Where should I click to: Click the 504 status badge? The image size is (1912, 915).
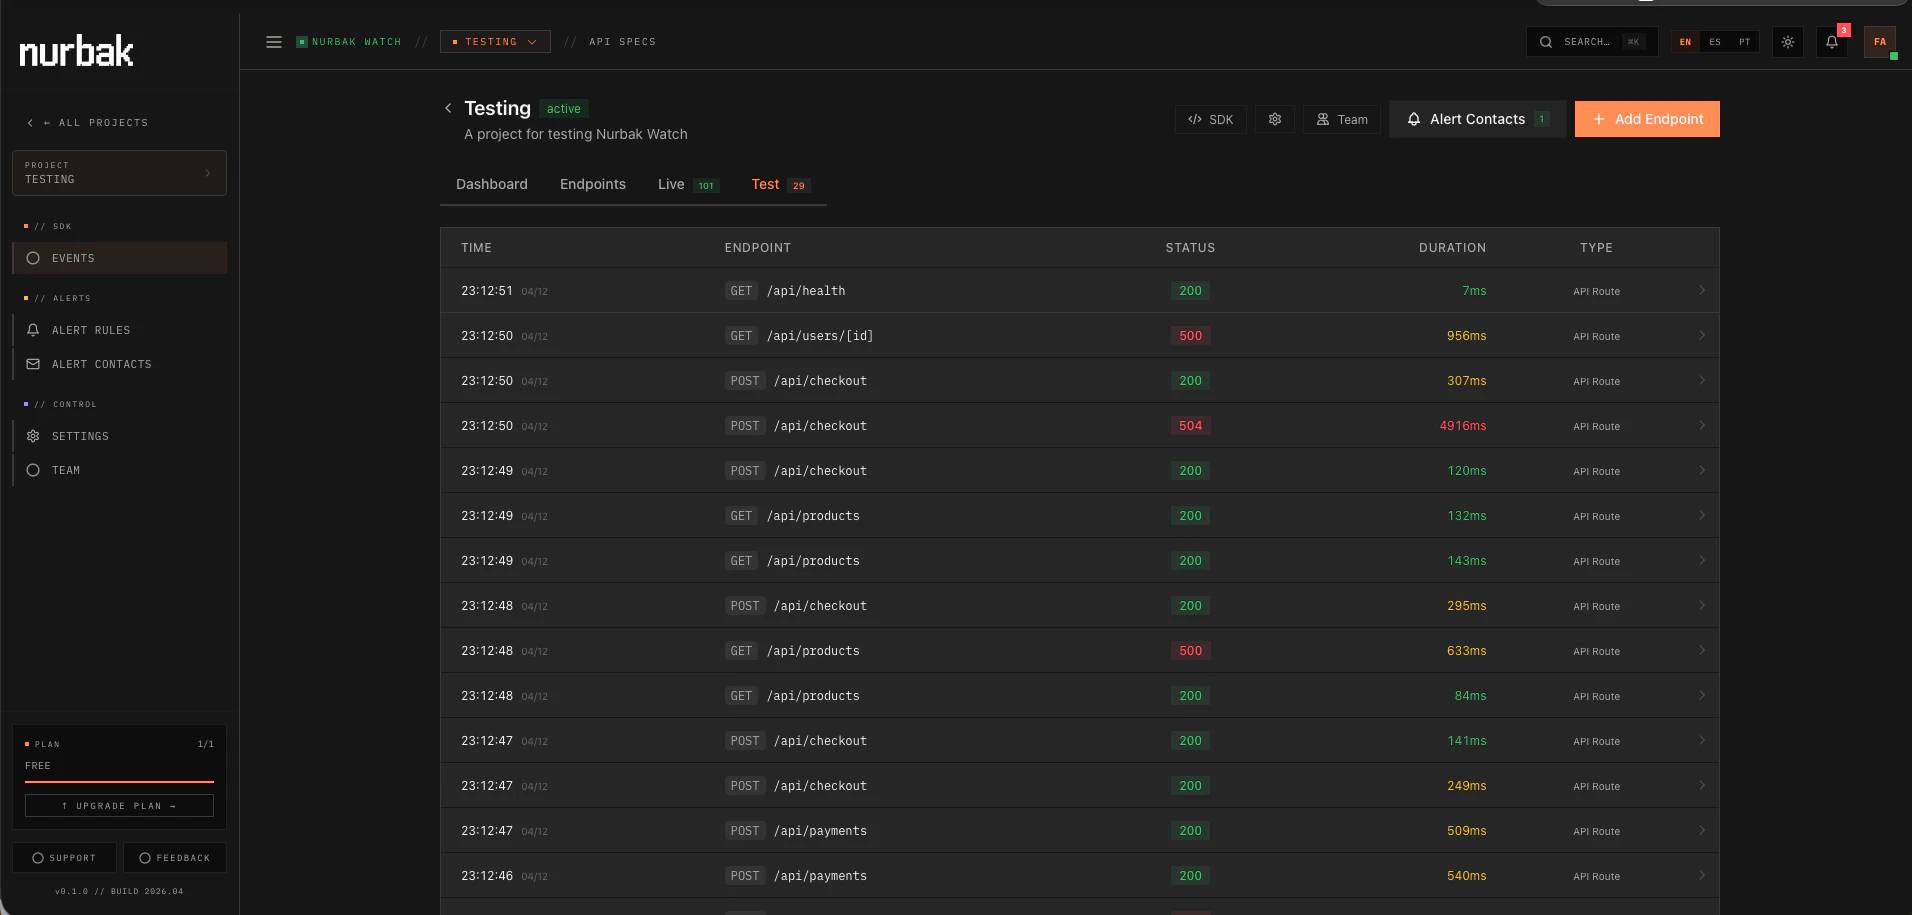1190,426
